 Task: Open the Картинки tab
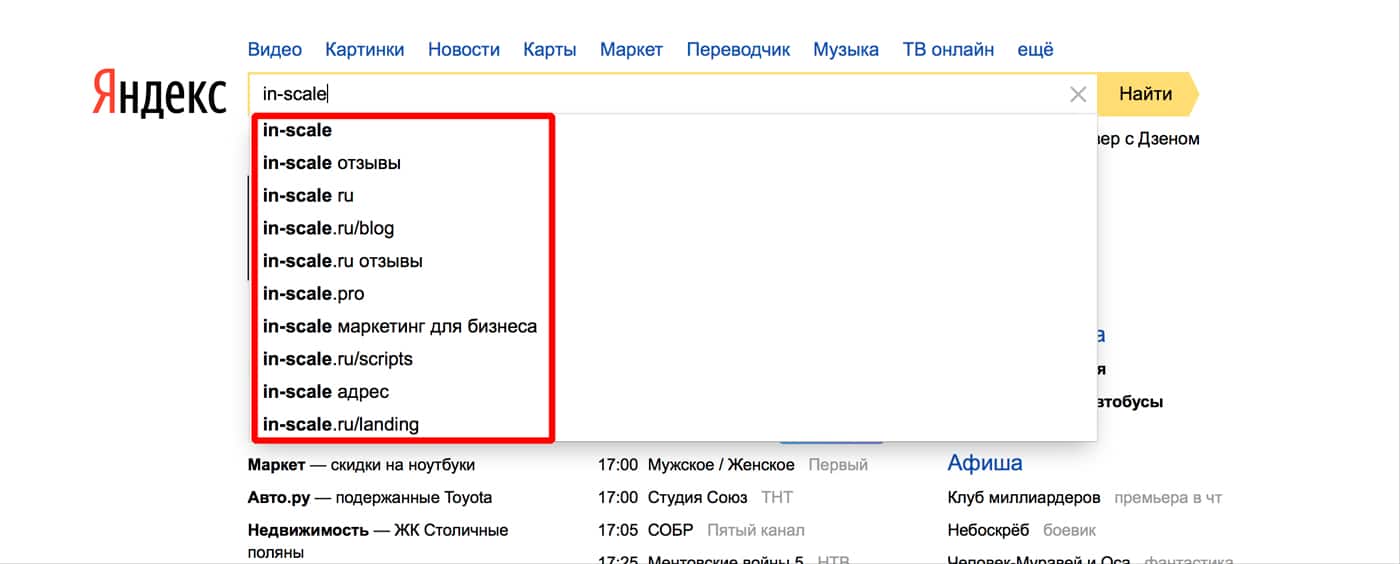click(365, 49)
